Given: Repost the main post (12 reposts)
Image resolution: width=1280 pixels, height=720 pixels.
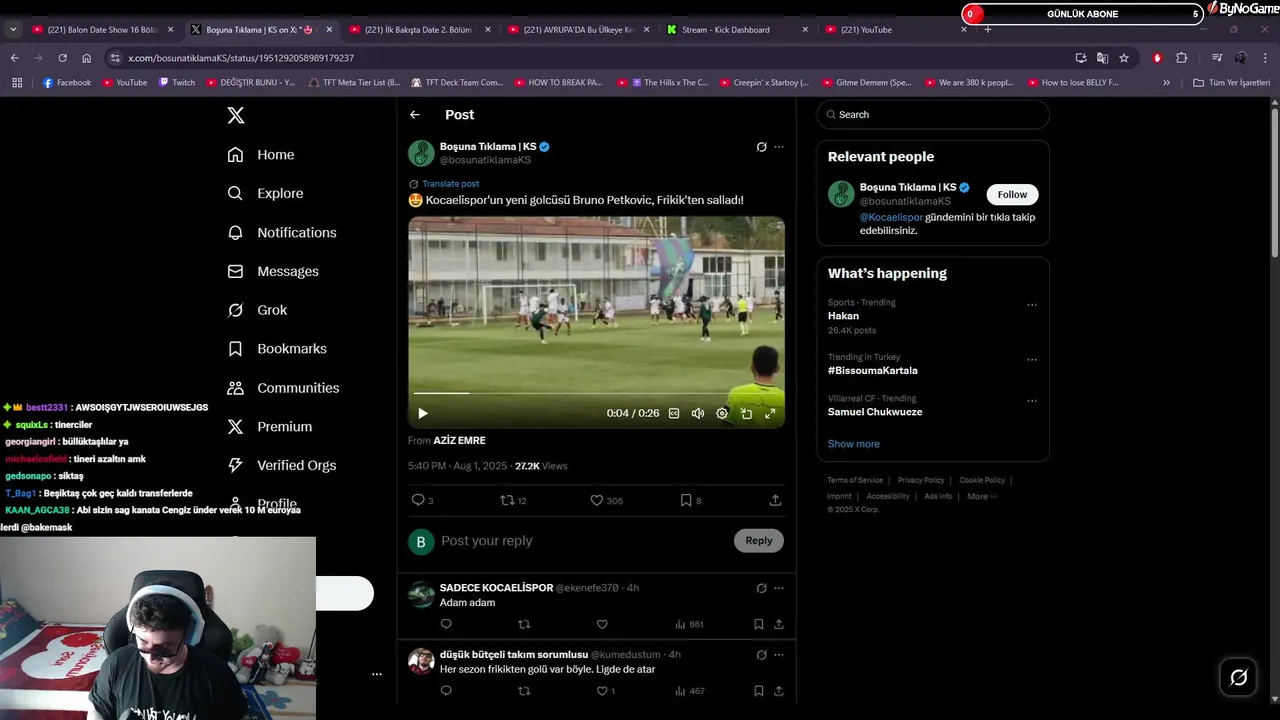Looking at the screenshot, I should coord(513,500).
